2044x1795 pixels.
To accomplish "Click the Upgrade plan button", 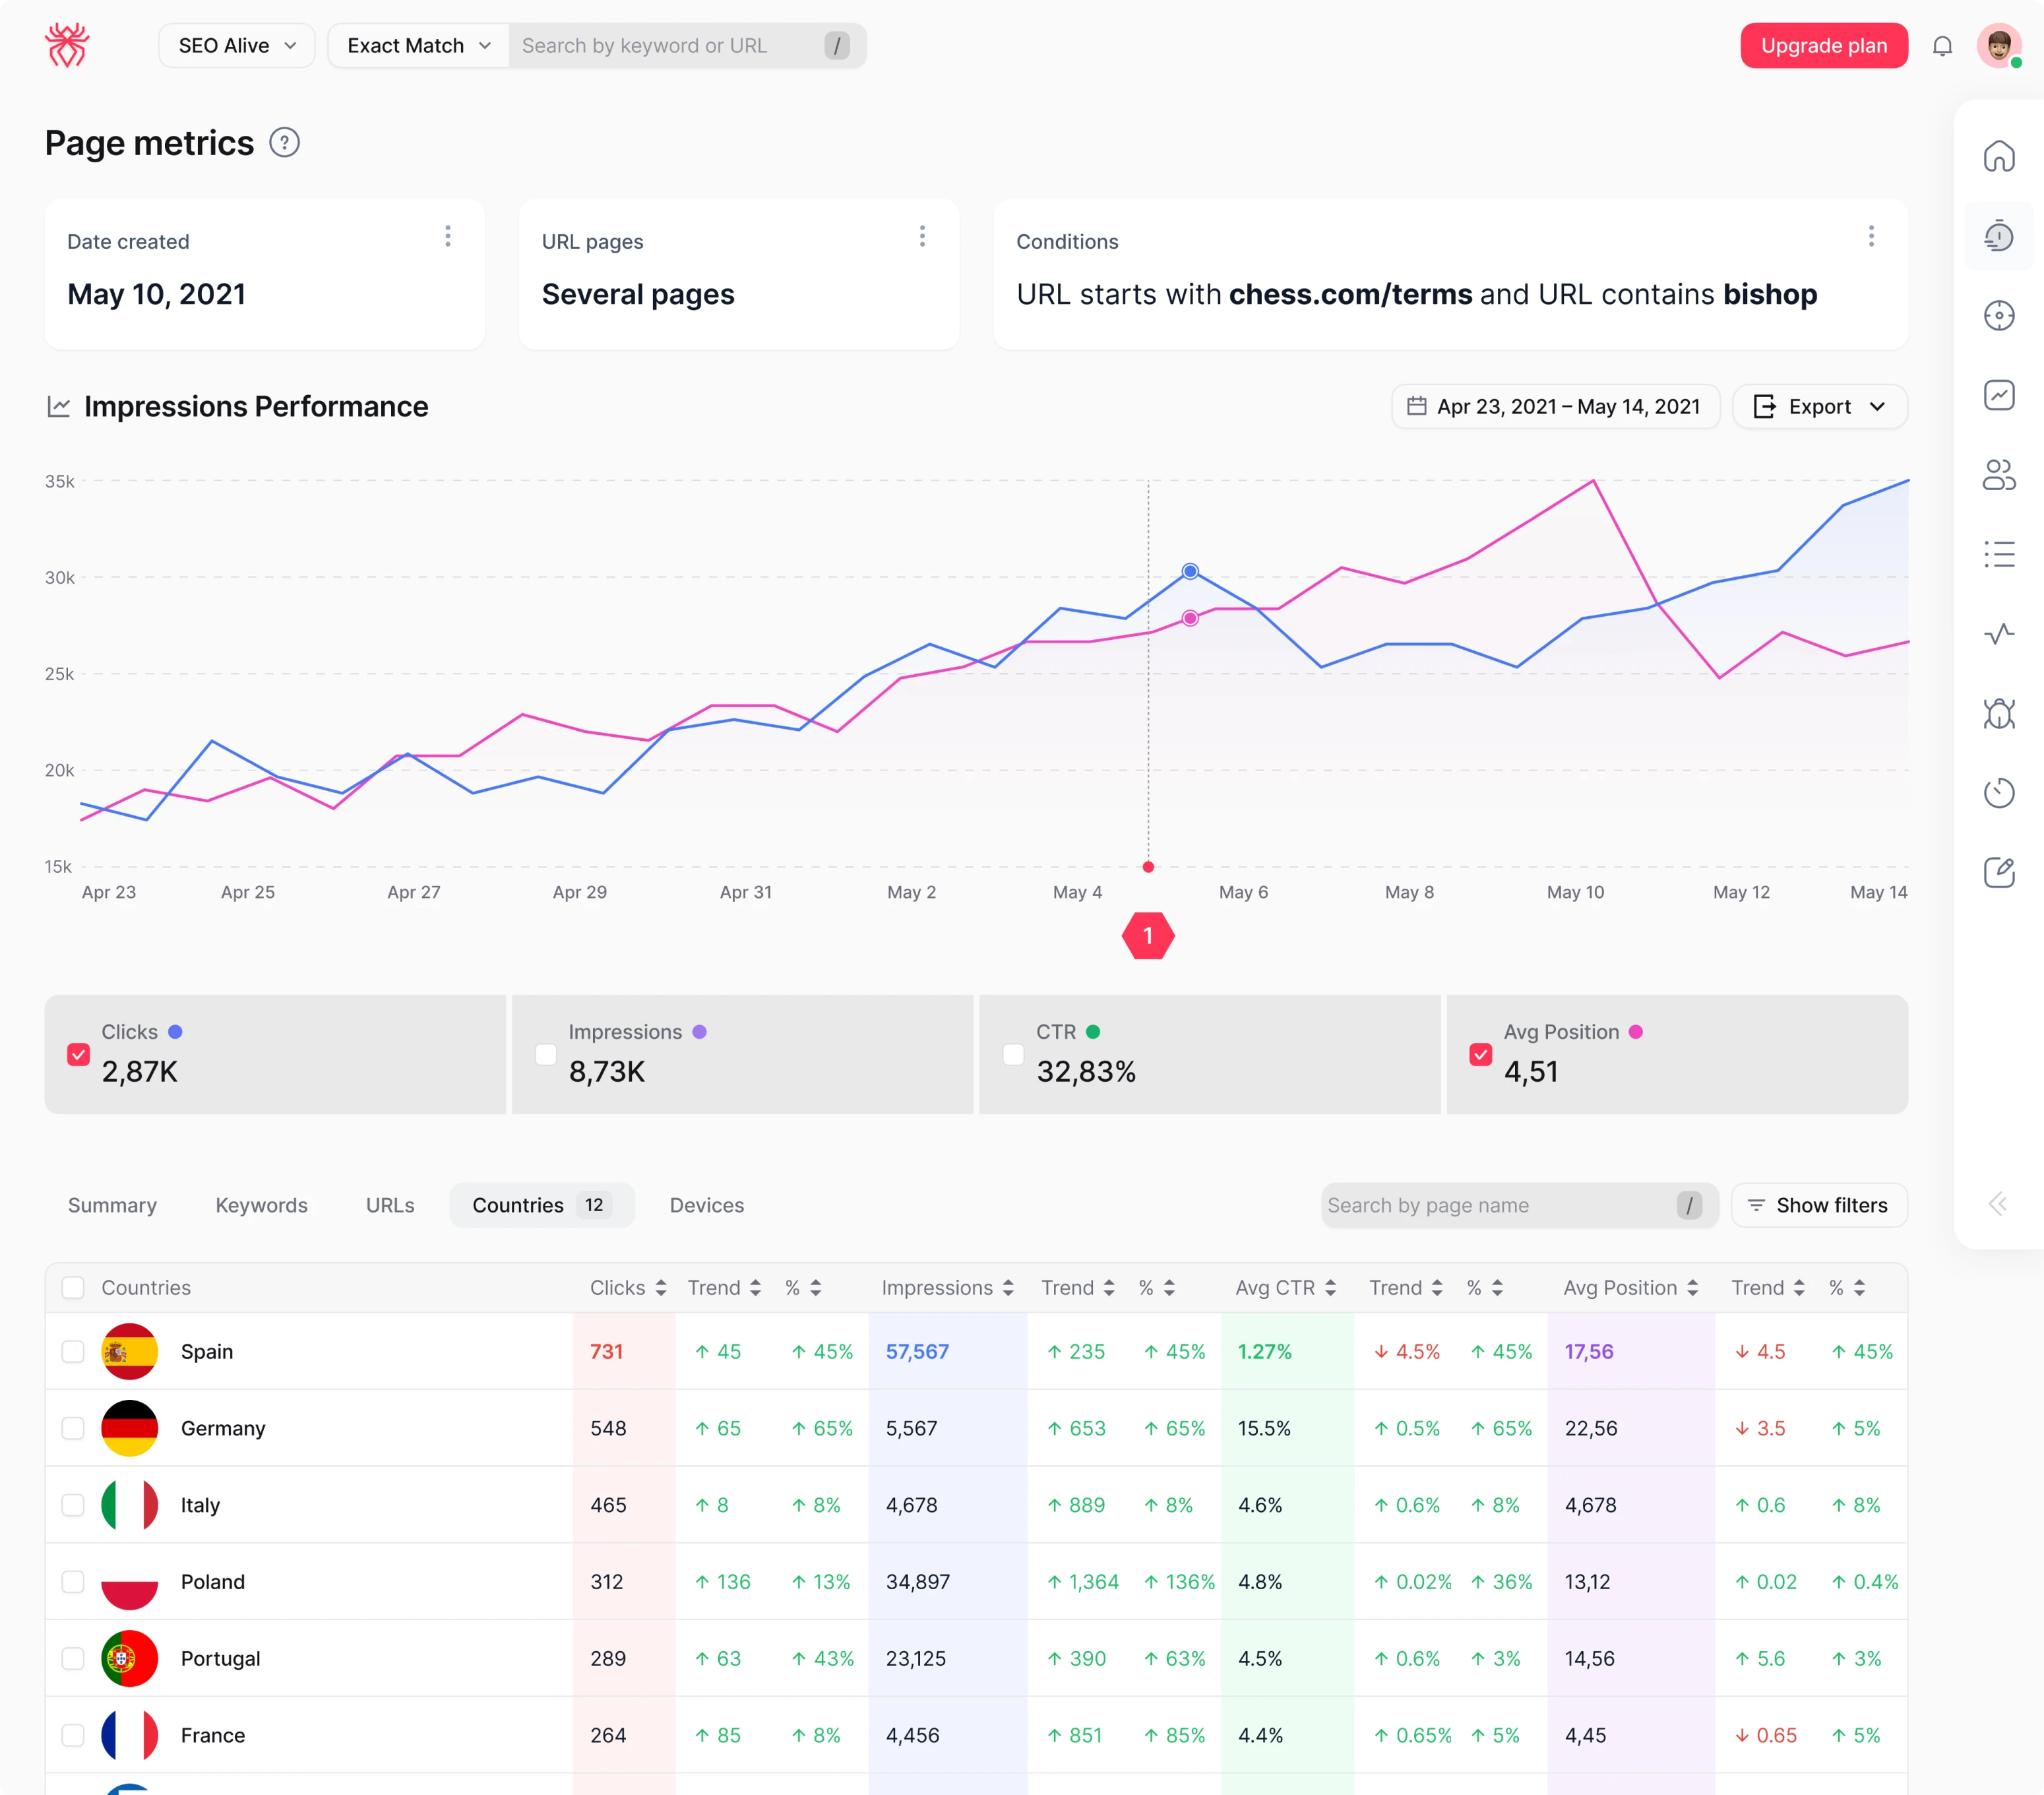I will click(1823, 45).
